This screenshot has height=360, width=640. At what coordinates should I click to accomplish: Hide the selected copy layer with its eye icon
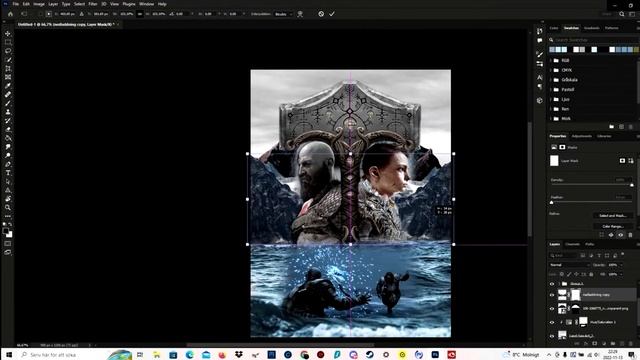[552, 295]
